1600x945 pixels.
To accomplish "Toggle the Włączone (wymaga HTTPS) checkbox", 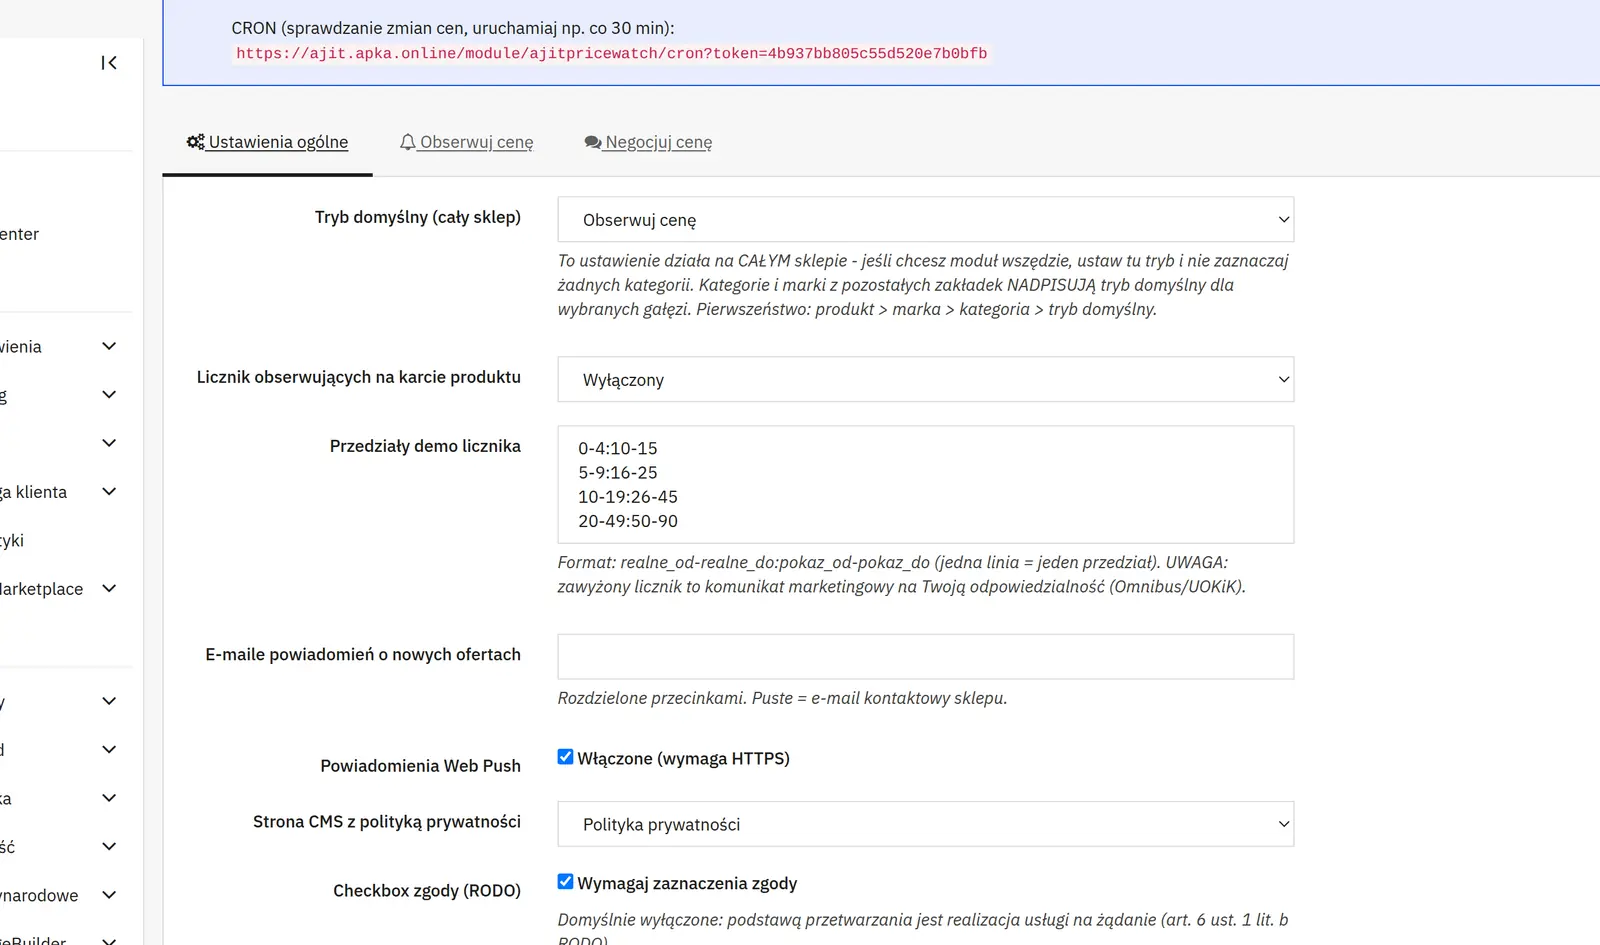I will pyautogui.click(x=566, y=757).
